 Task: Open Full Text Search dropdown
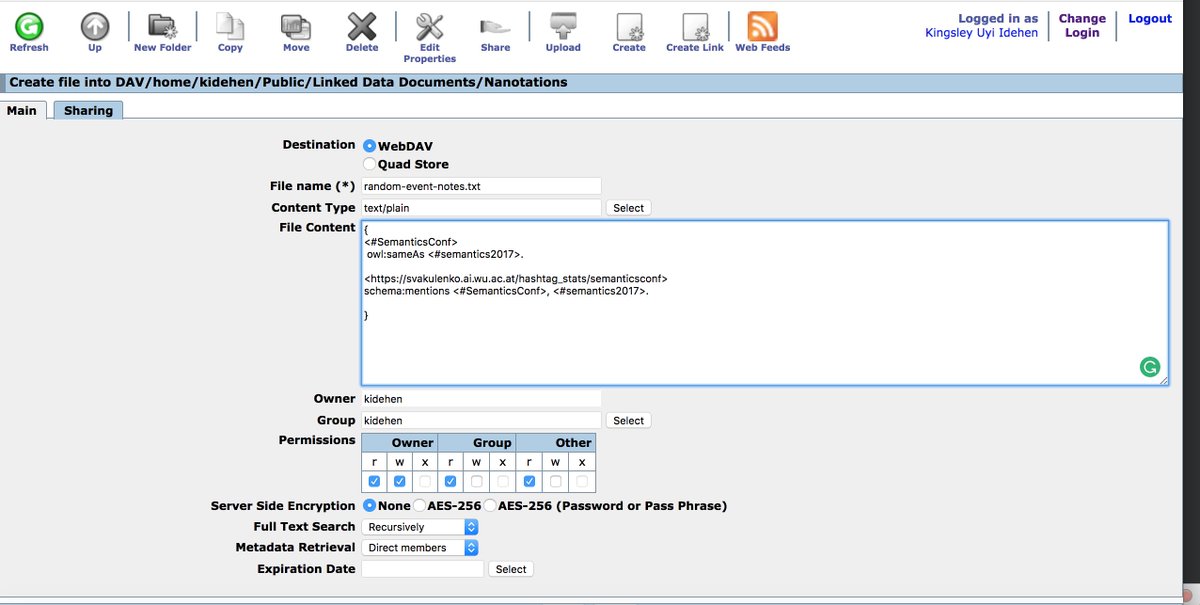(x=421, y=527)
